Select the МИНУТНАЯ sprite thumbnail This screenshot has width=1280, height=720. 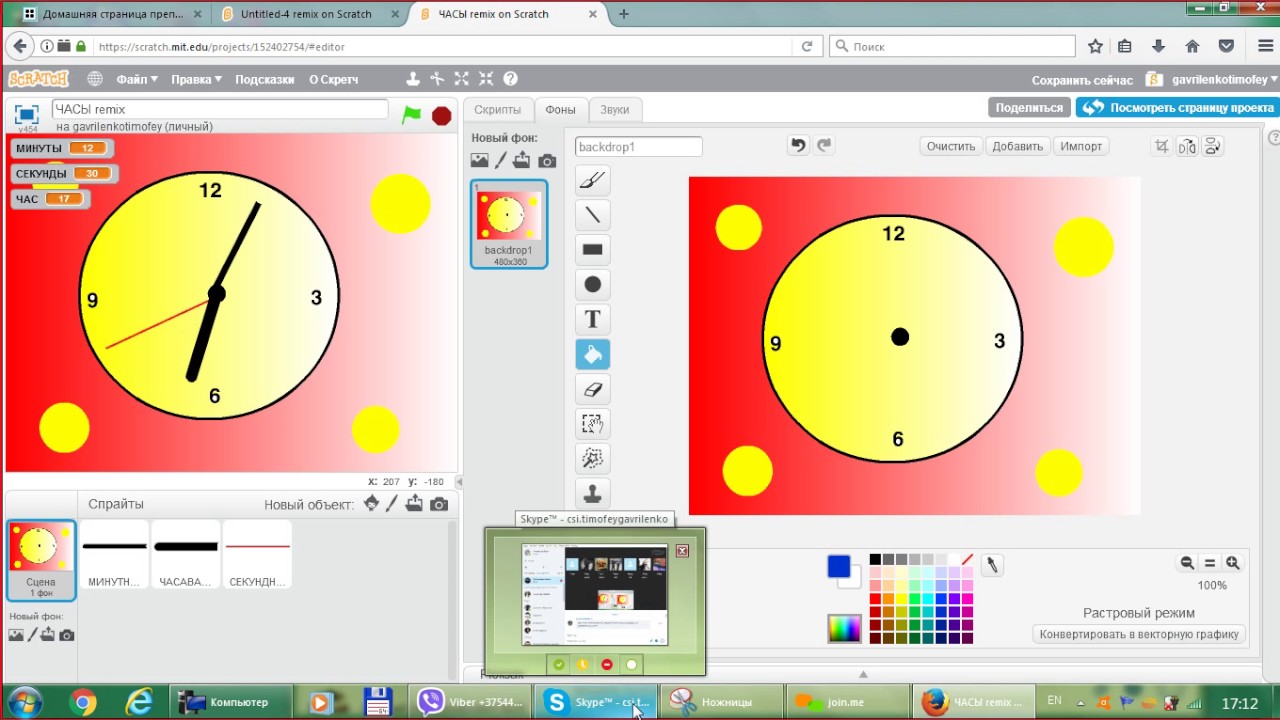point(114,554)
